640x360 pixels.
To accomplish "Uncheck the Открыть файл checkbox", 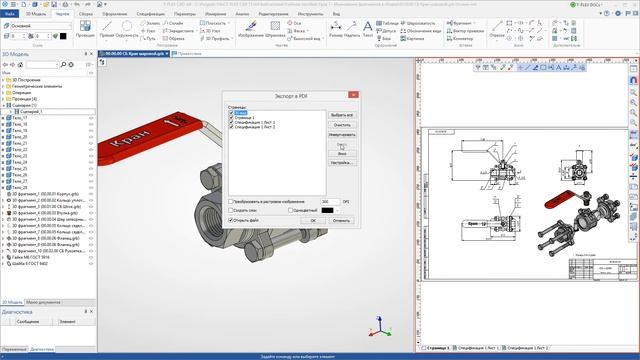I will [x=231, y=220].
